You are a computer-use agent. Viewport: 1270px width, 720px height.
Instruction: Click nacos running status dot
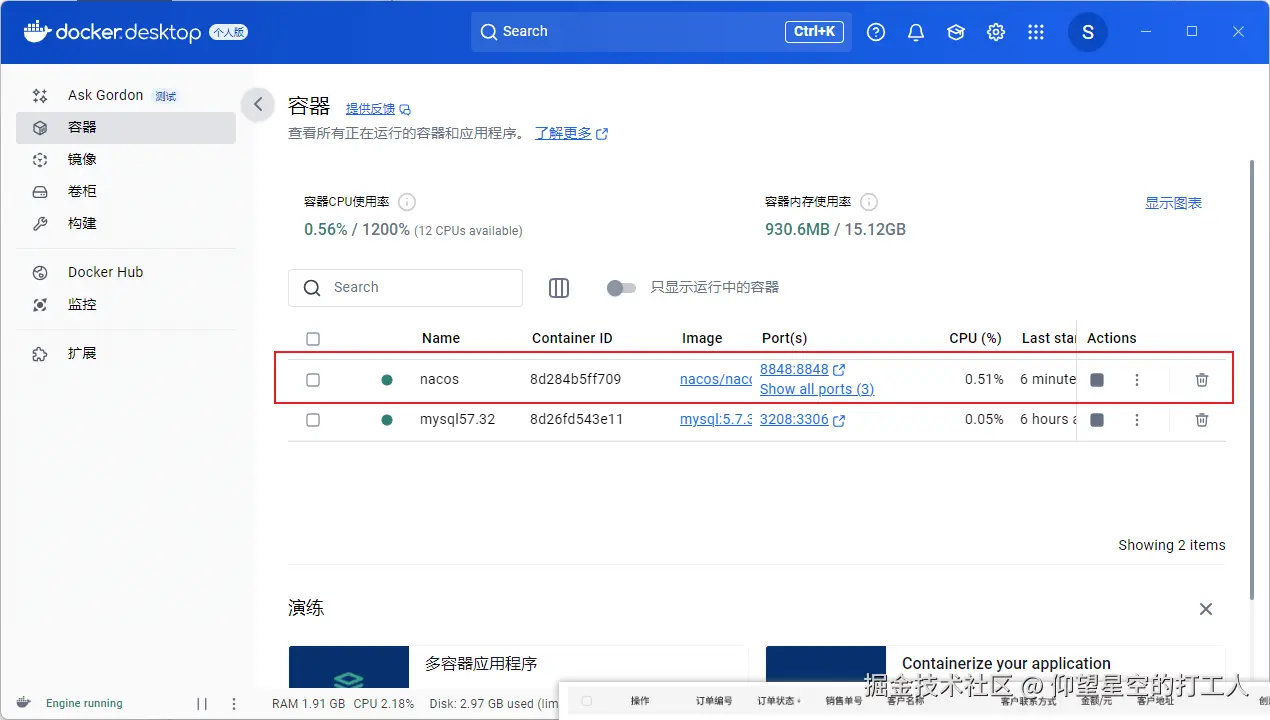click(387, 380)
